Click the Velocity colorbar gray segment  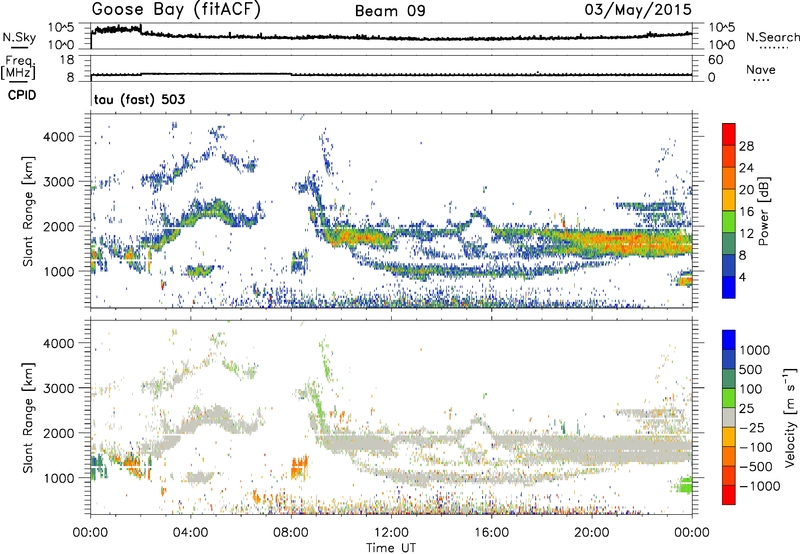pos(729,418)
